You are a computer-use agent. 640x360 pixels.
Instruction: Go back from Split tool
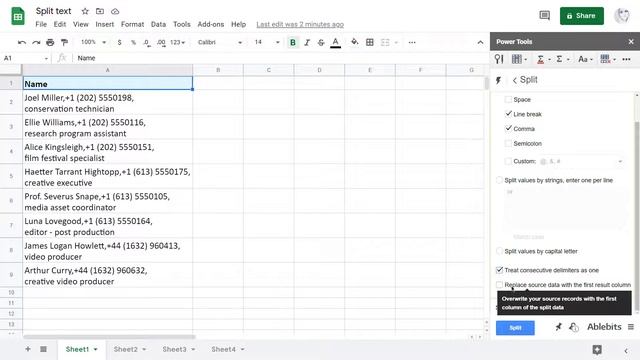[x=515, y=80]
